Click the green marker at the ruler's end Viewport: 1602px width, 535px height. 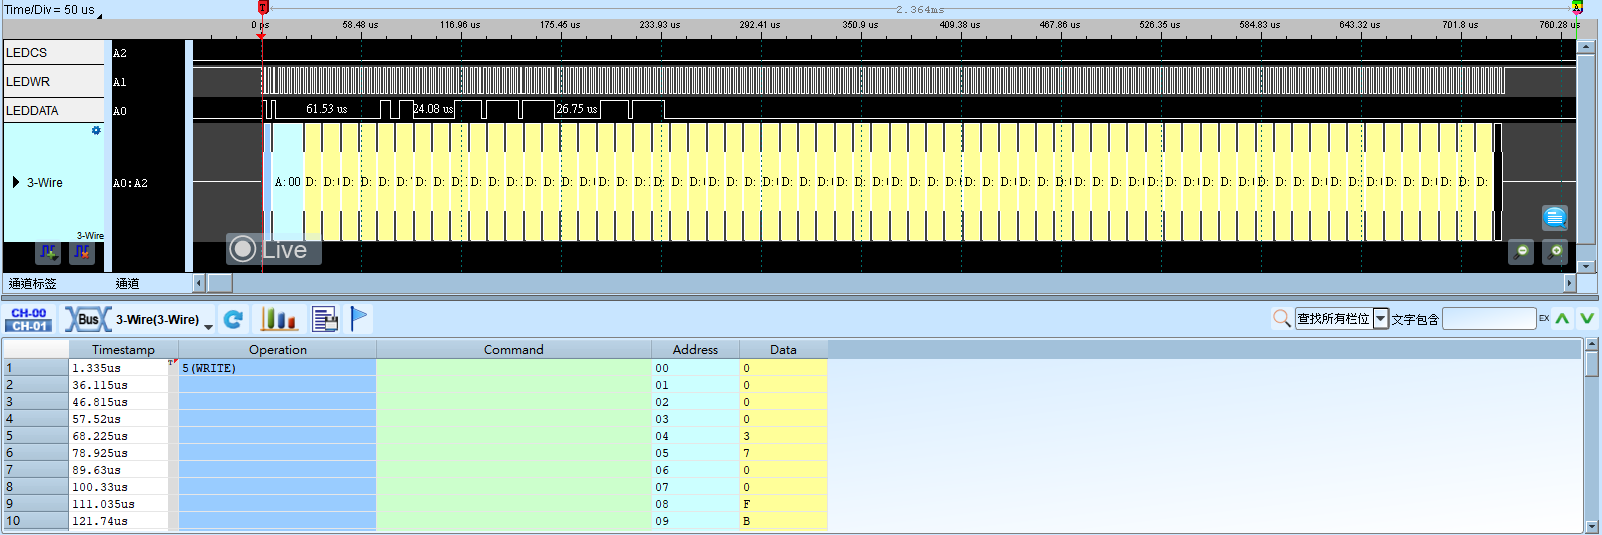pyautogui.click(x=1577, y=7)
